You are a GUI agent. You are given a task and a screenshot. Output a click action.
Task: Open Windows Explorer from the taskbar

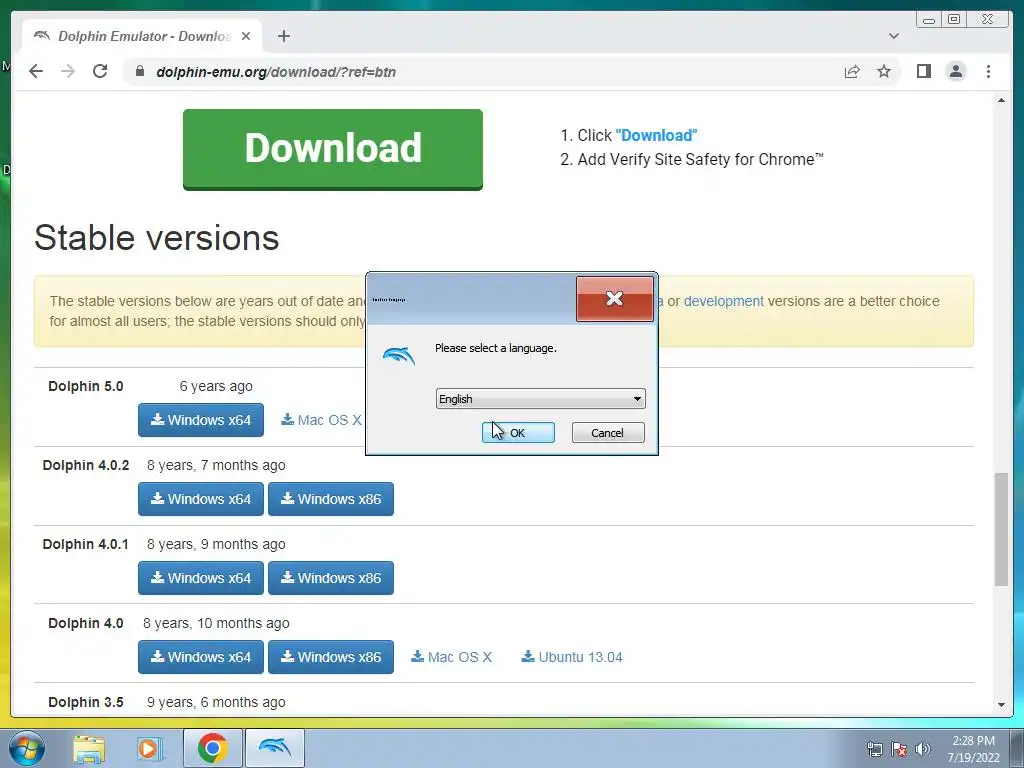[x=89, y=748]
